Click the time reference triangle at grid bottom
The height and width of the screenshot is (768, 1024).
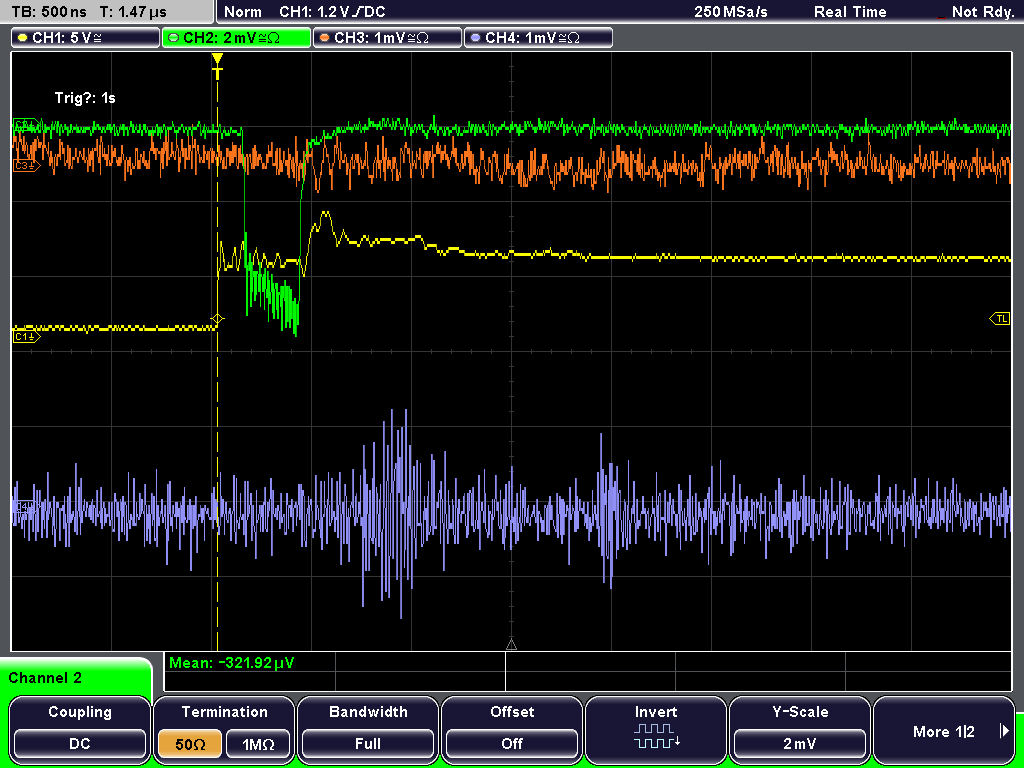coord(511,645)
